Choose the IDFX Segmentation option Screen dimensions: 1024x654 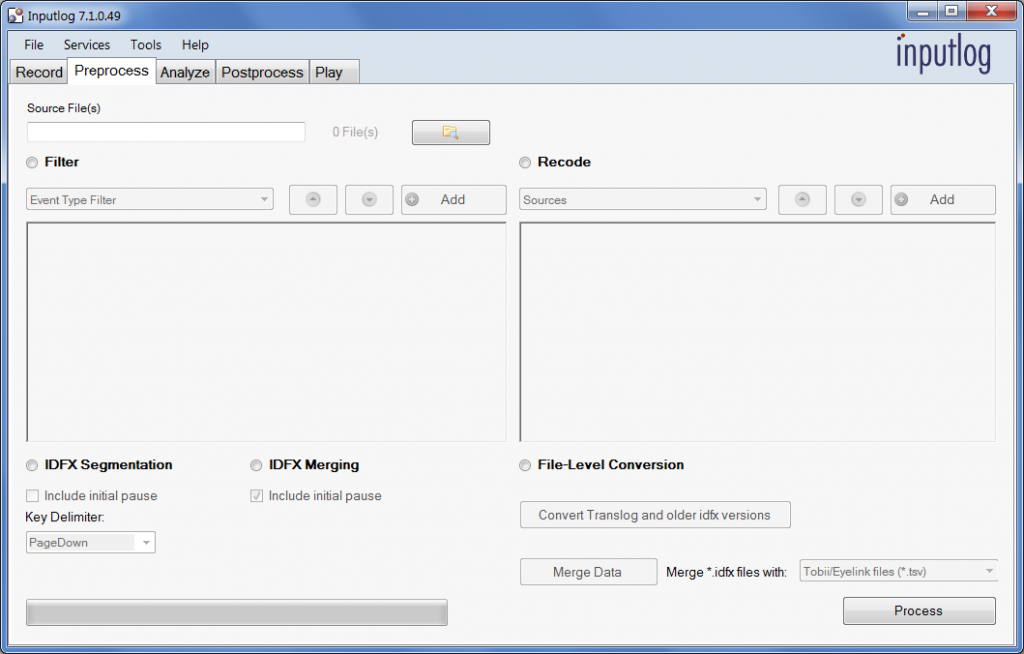pos(33,465)
